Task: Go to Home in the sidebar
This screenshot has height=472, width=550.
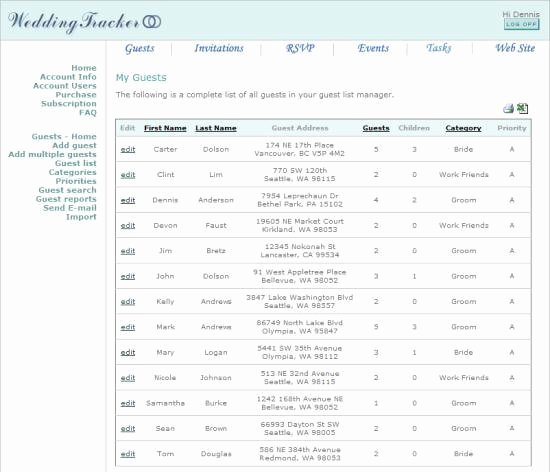Action: coord(83,68)
